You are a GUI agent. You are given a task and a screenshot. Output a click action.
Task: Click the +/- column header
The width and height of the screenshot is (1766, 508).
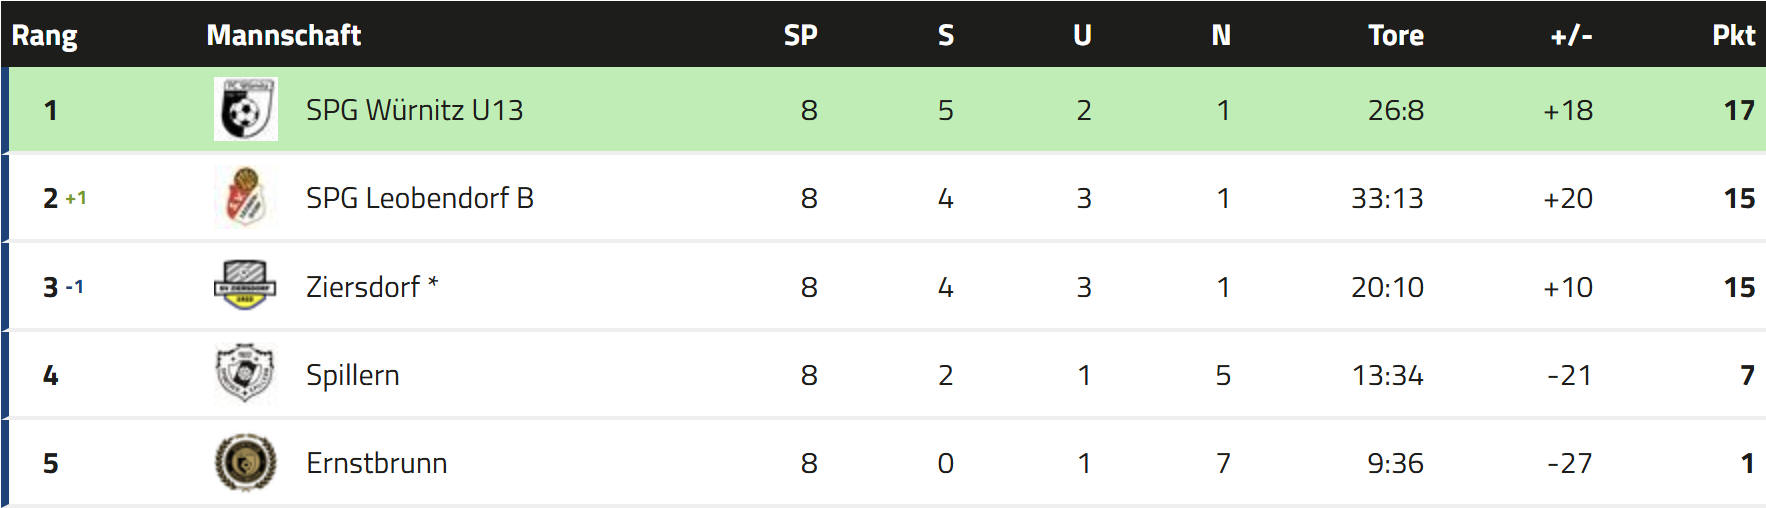pos(1570,35)
